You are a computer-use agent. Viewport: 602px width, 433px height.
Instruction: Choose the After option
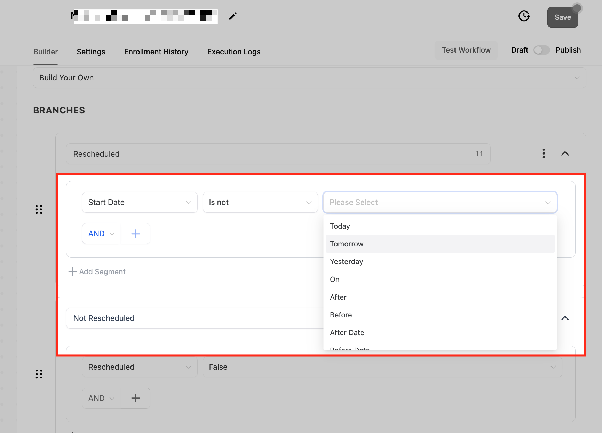440,297
